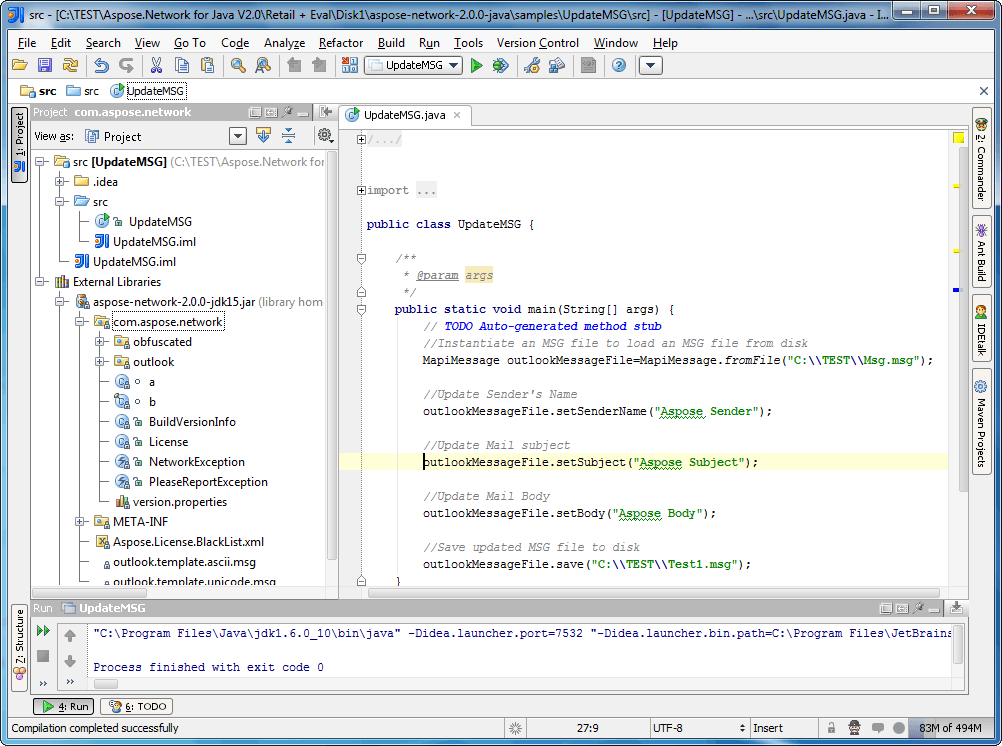Click the Paste clipboard icon

click(207, 65)
